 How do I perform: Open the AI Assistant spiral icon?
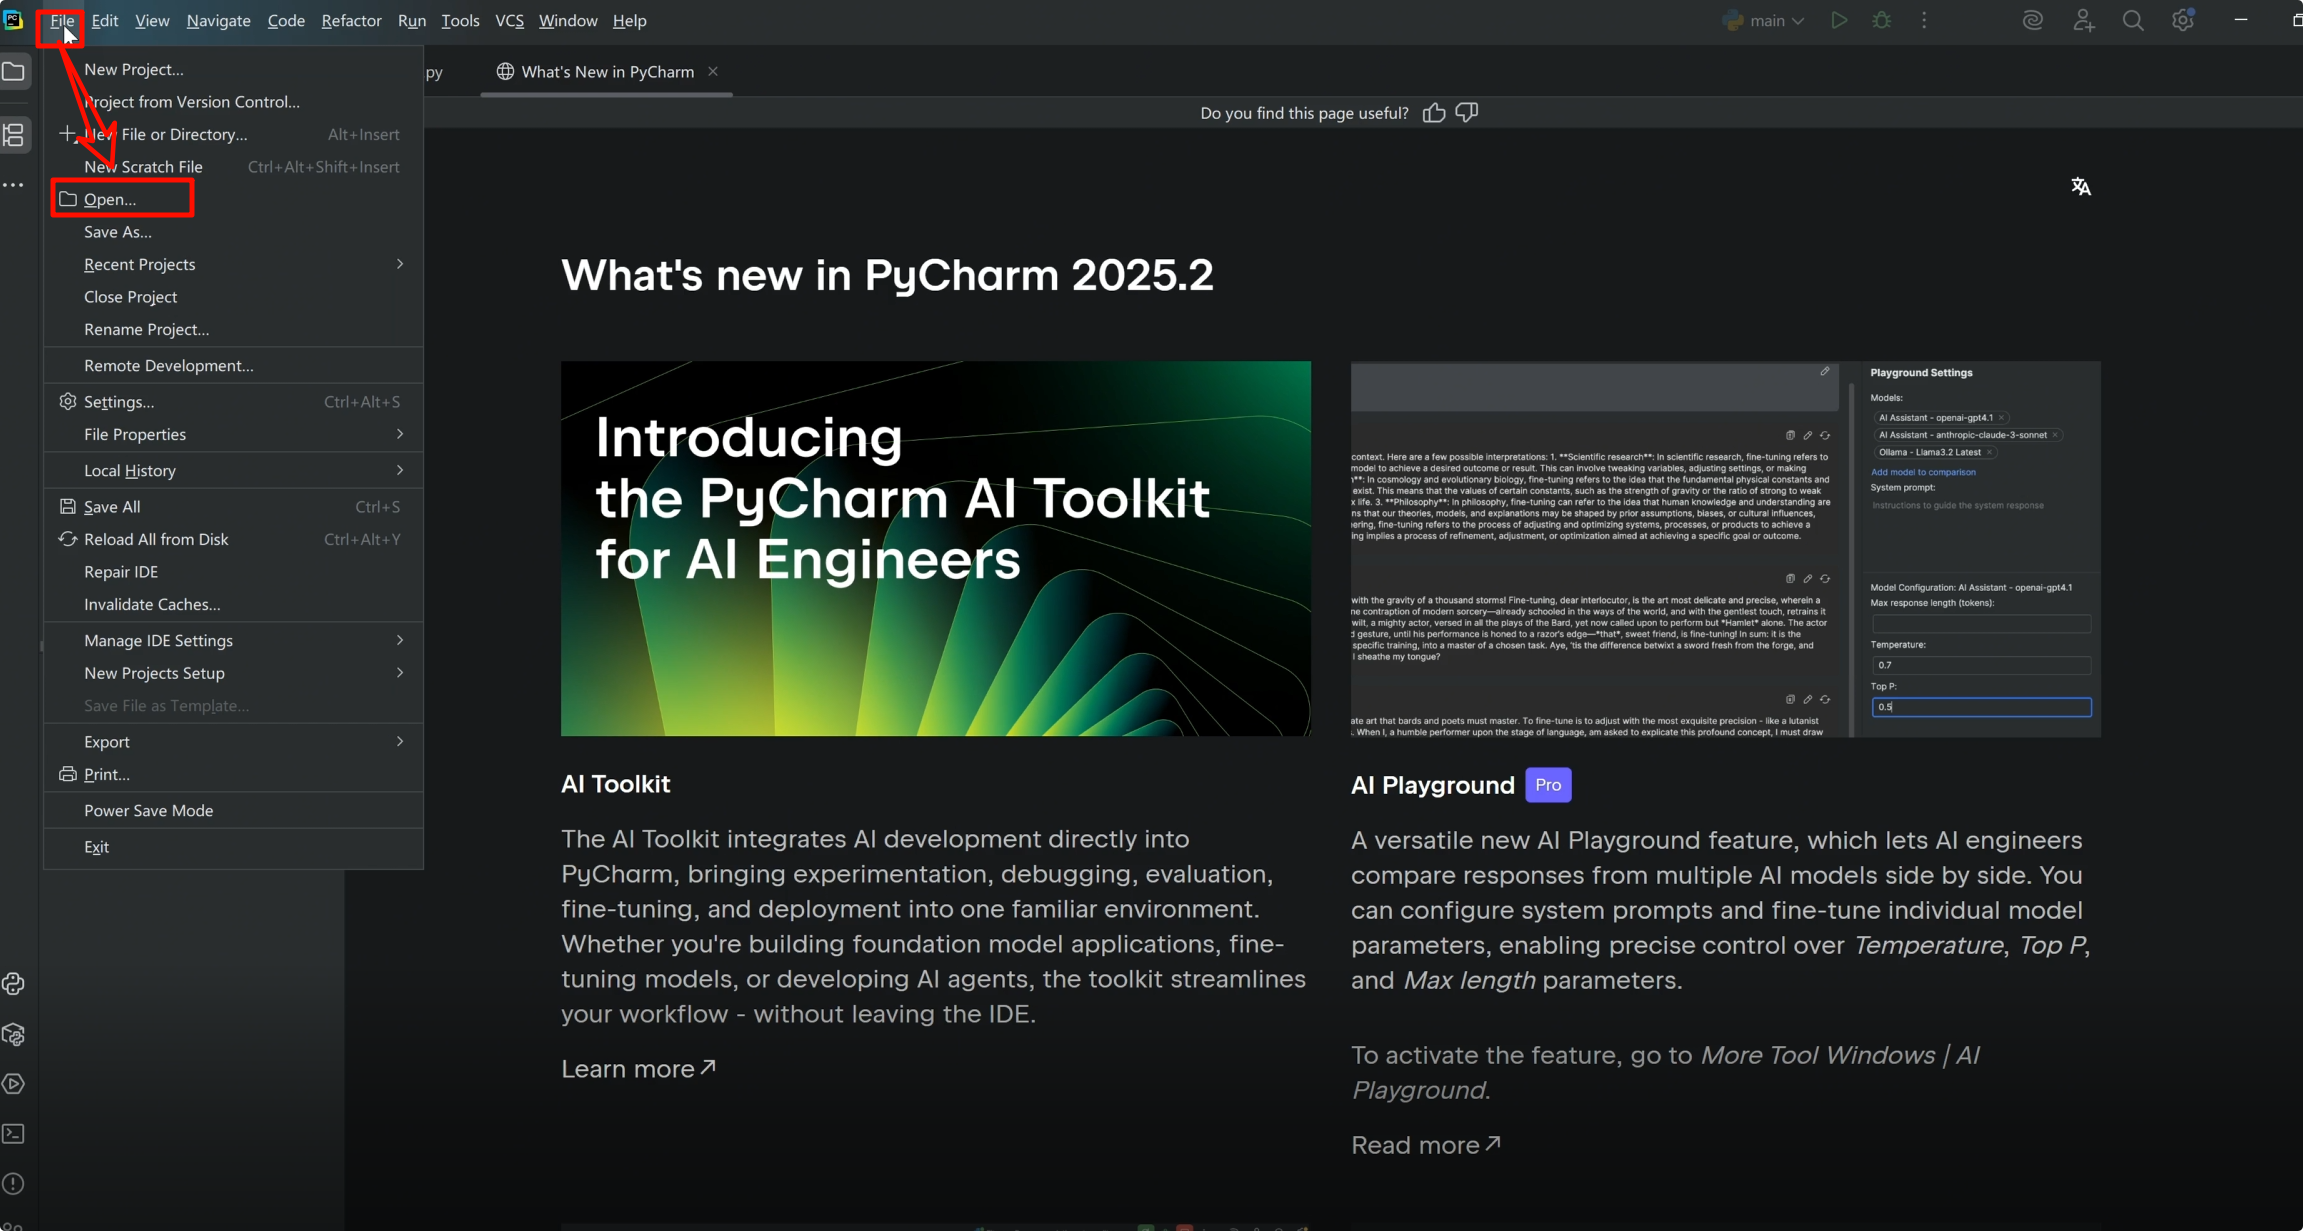2032,21
